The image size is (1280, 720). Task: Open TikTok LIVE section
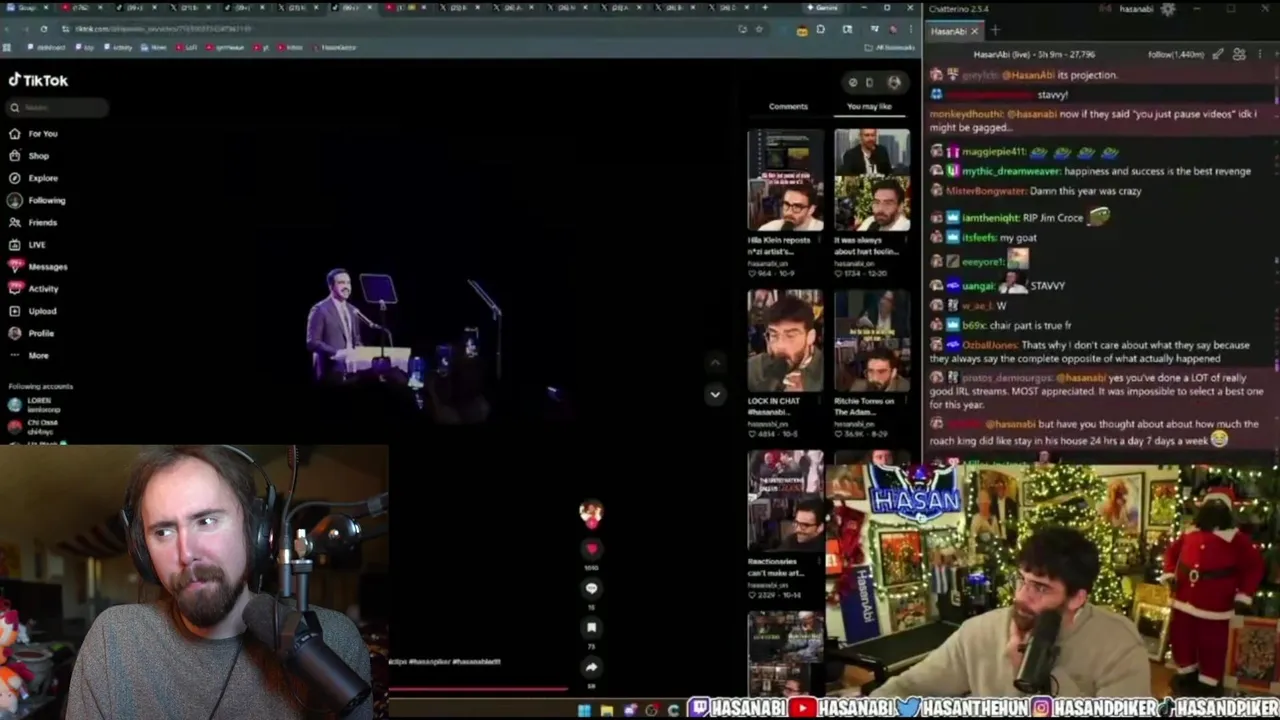tap(28, 244)
